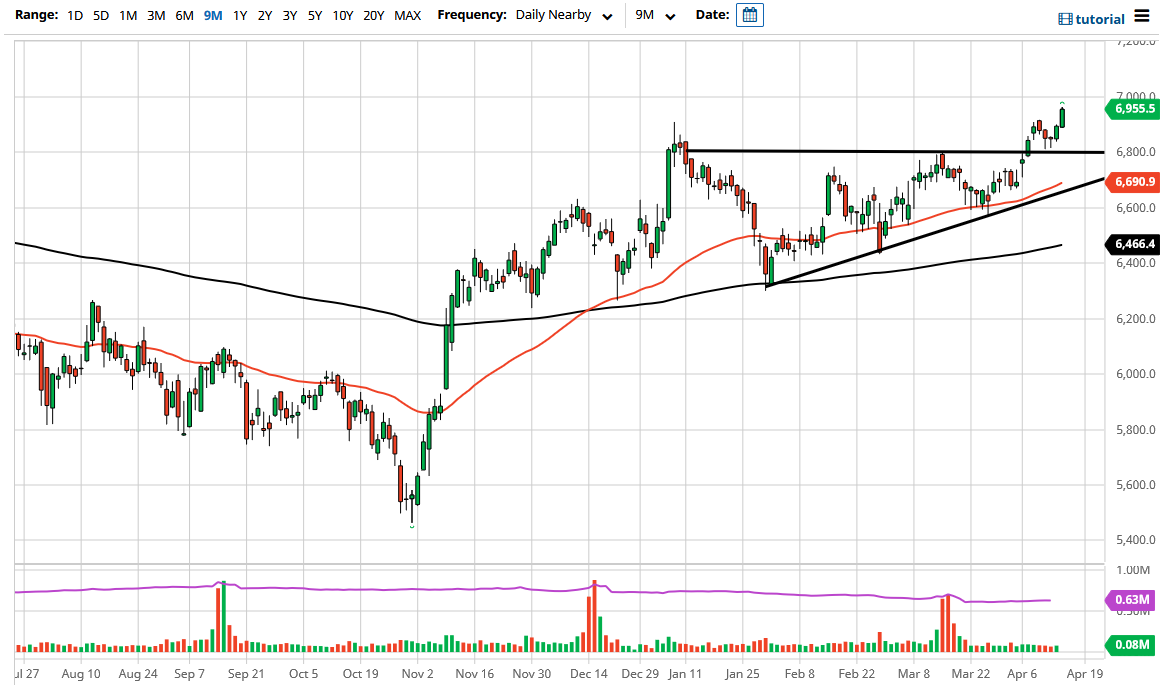Select the 6M range option
Screen dimensions: 1165x687
(183, 15)
